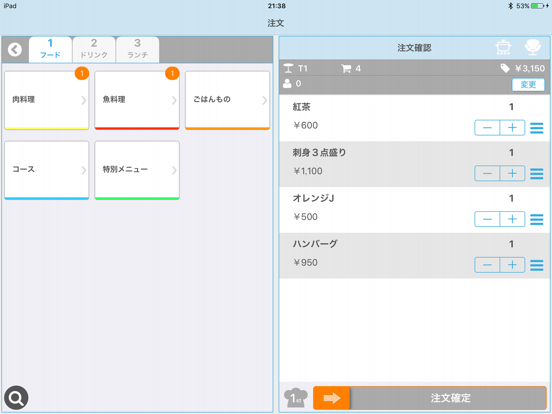Expand chevron on 肉料理 tile
This screenshot has width=552, height=414.
pos(83,100)
